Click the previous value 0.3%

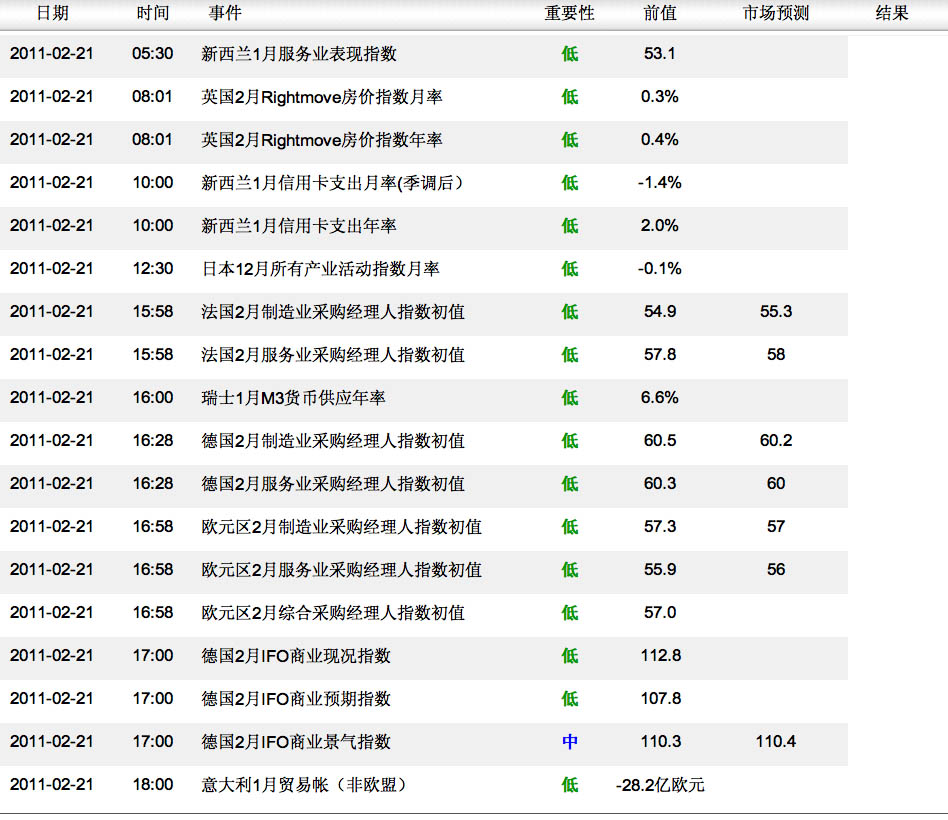(660, 96)
